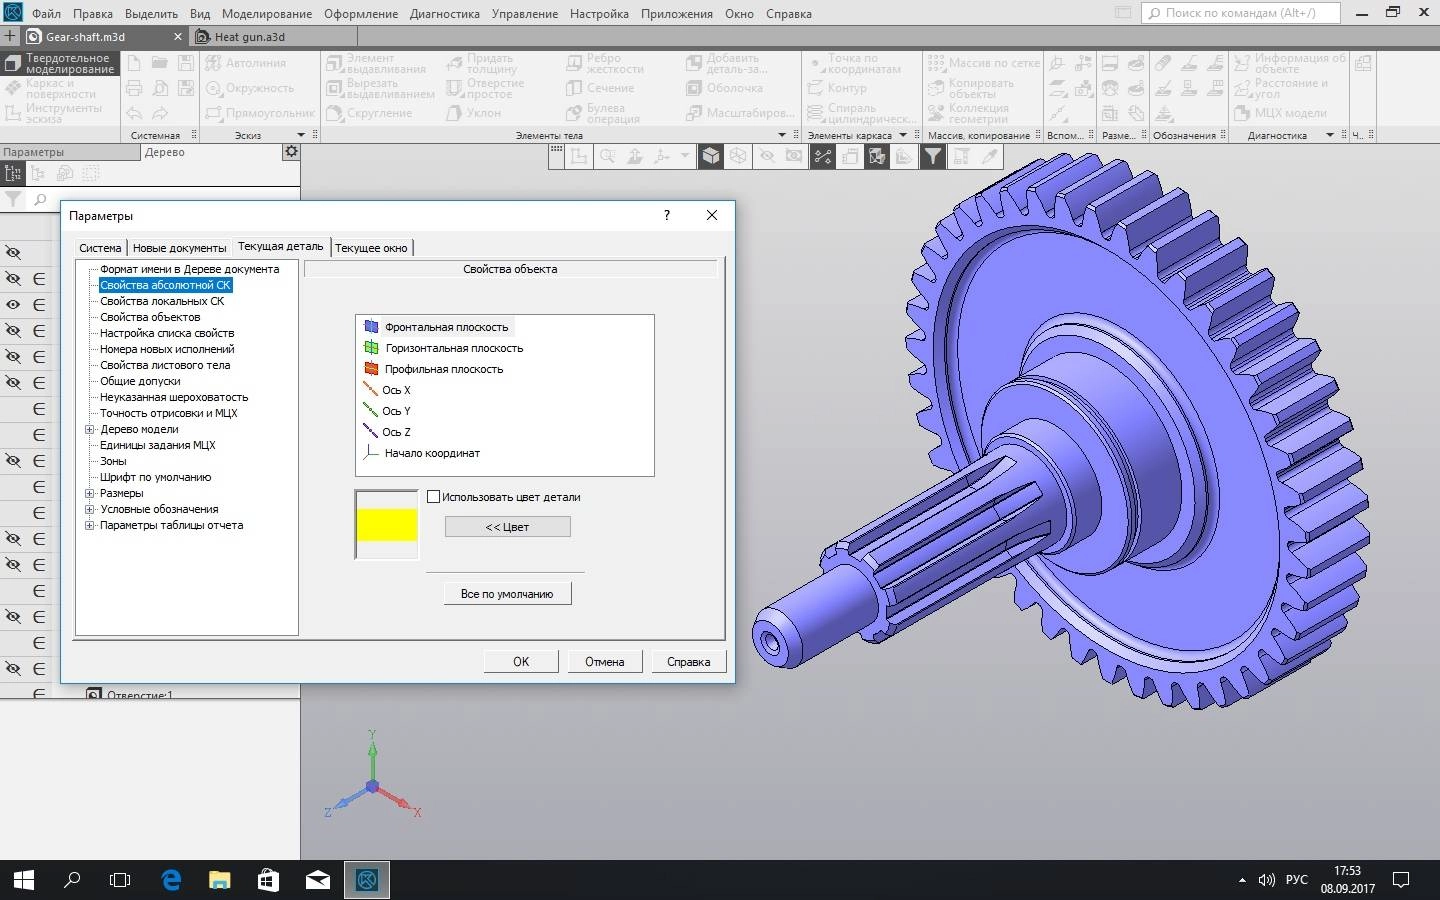Screen dimensions: 1440x900
Task: Open the Windows Start menu
Action: pos(23,880)
